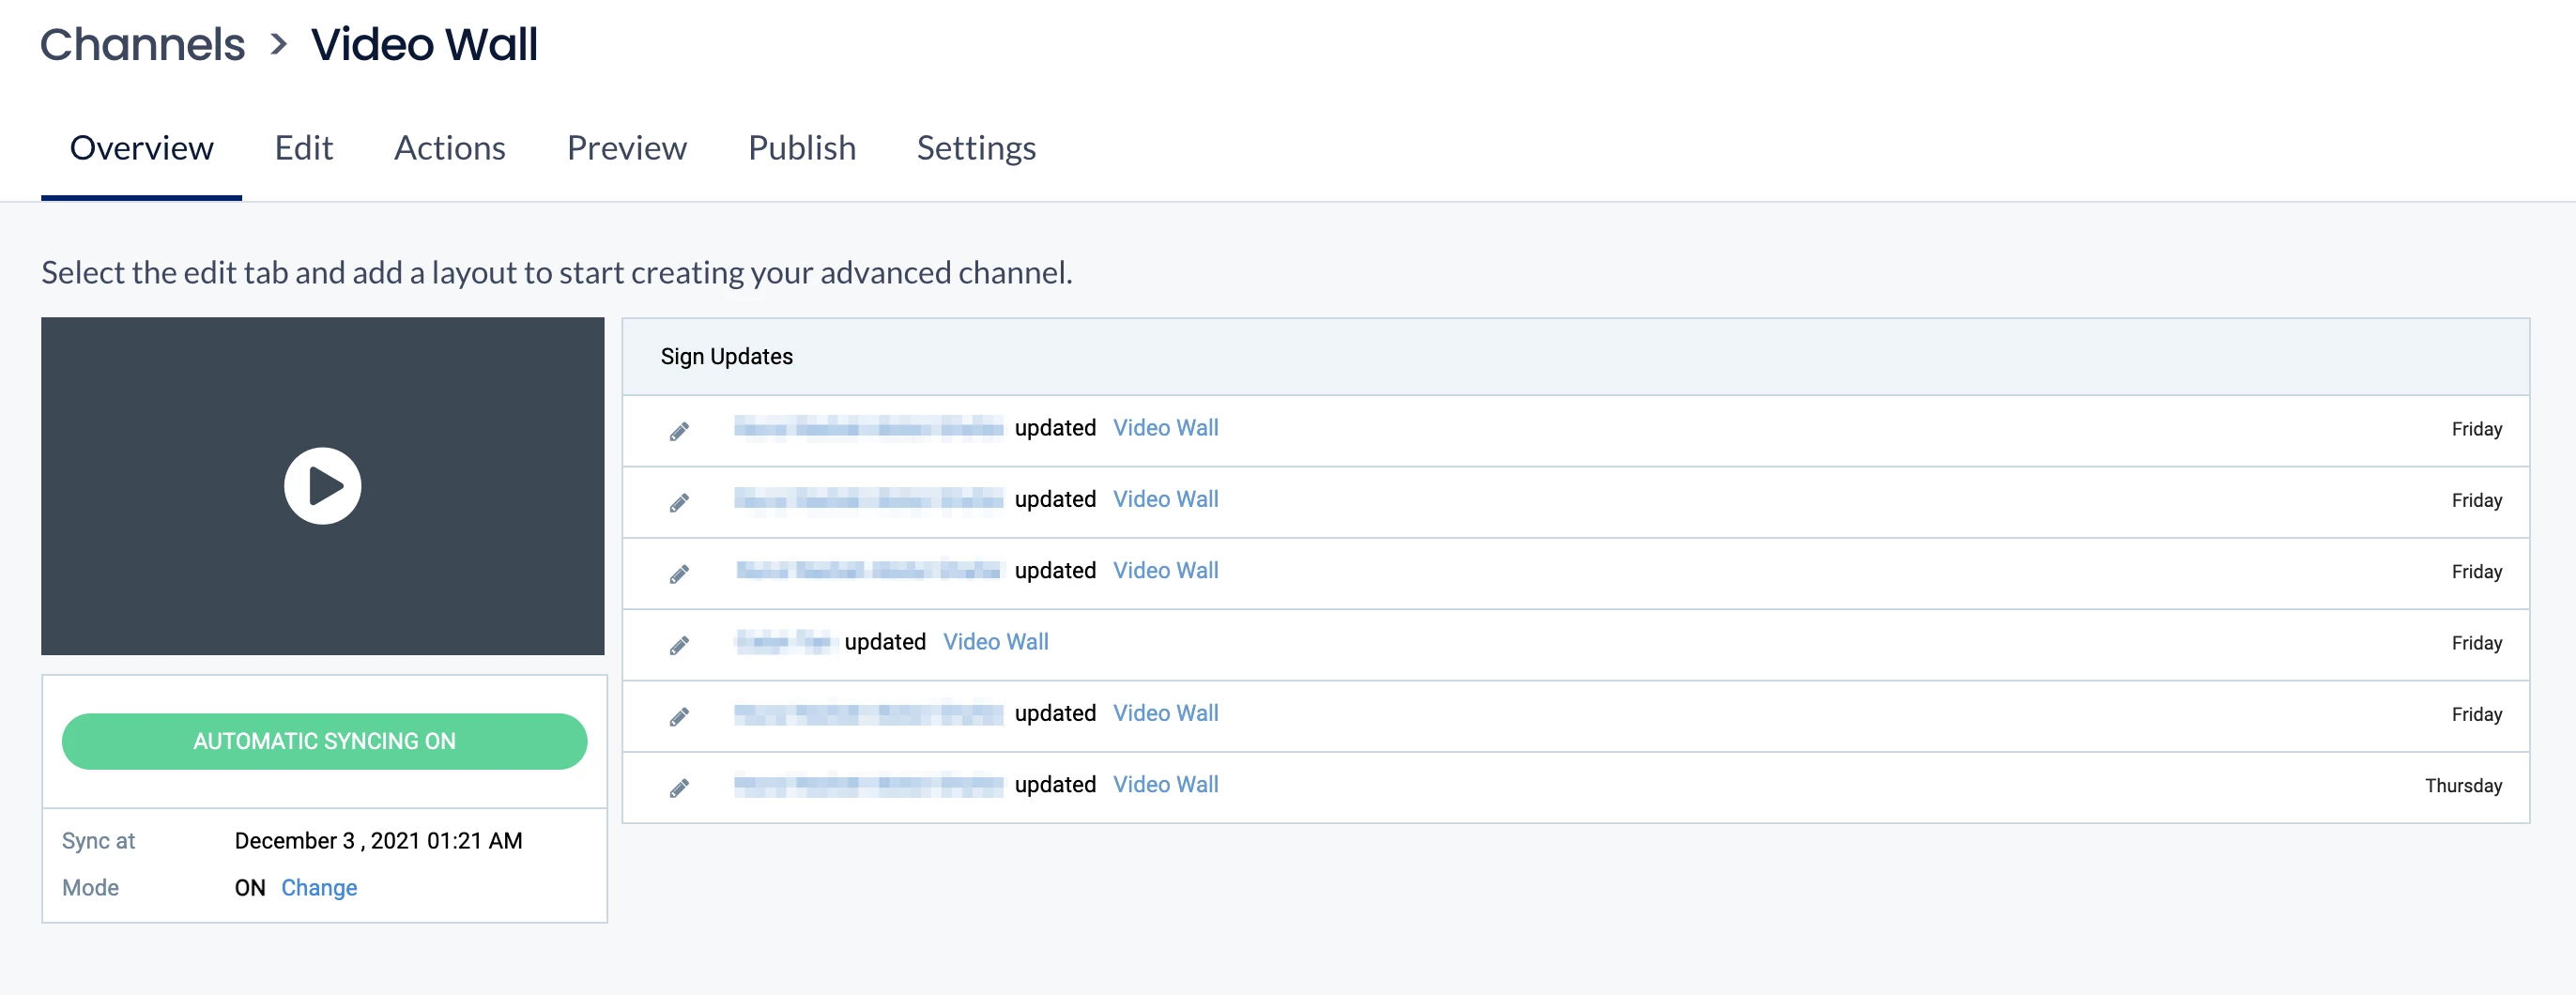Click the Video Wall page title

pos(424,44)
